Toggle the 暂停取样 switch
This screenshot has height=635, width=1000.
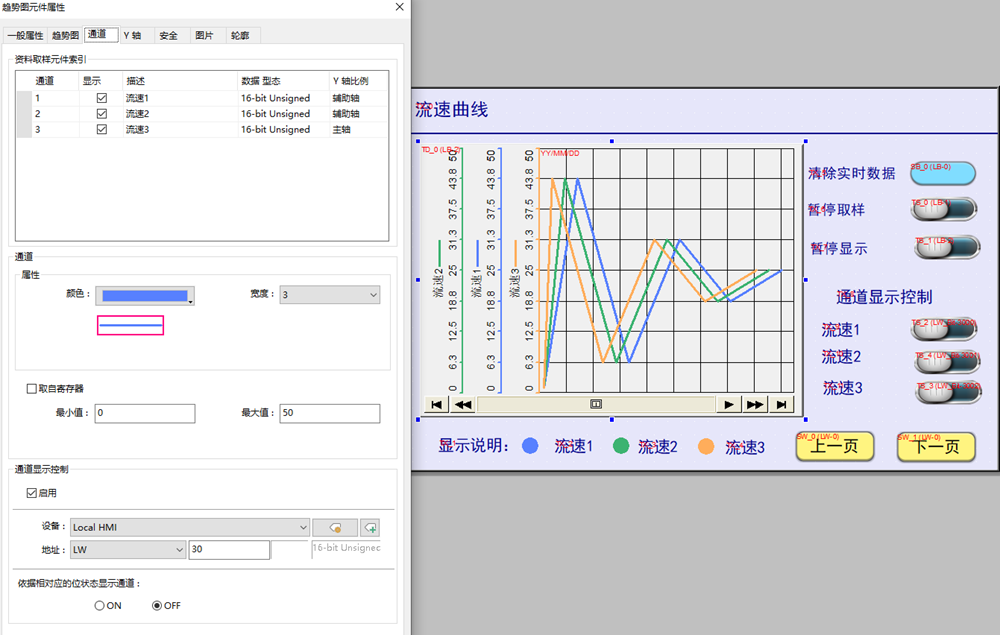944,208
